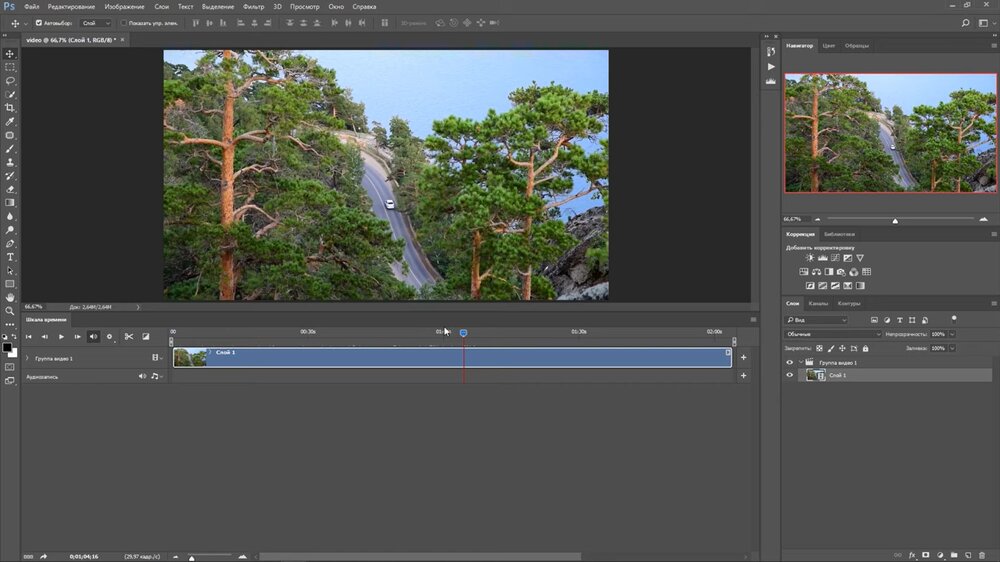Select the Crop tool in toolbar
Screen dimensions: 1000x562
click(x=10, y=108)
